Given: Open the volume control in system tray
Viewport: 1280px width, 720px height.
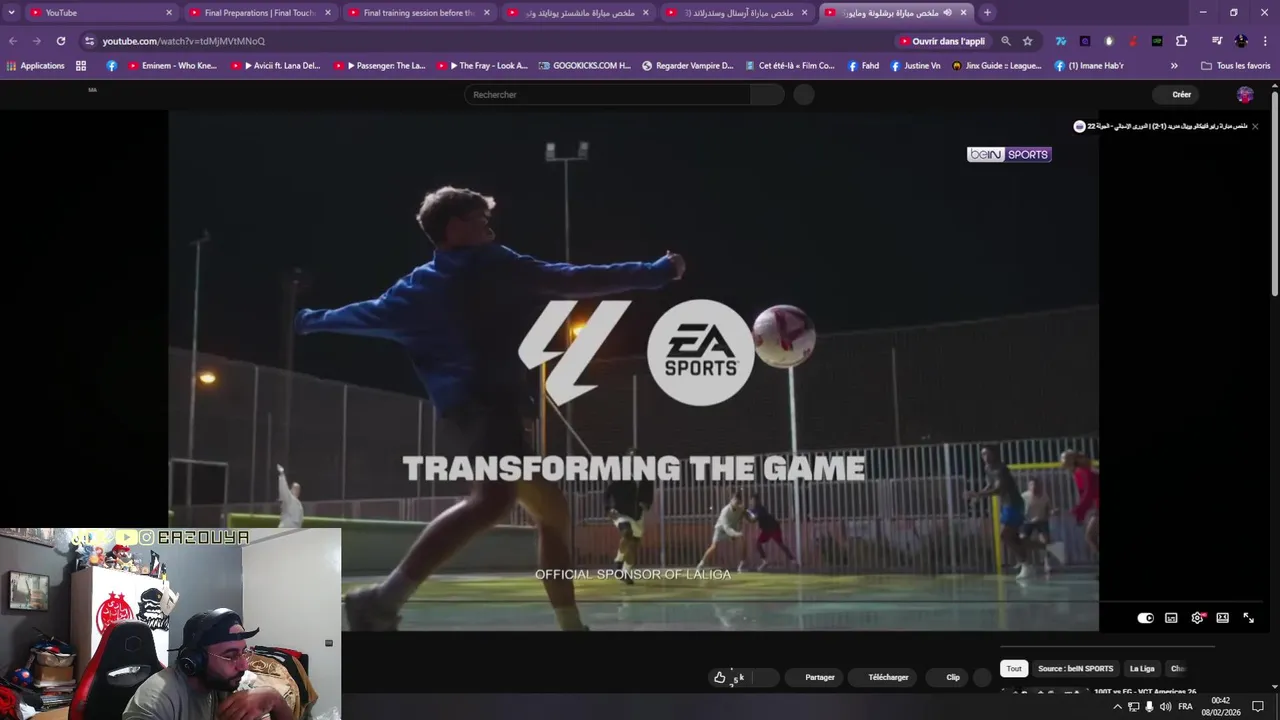Looking at the screenshot, I should [x=1165, y=707].
